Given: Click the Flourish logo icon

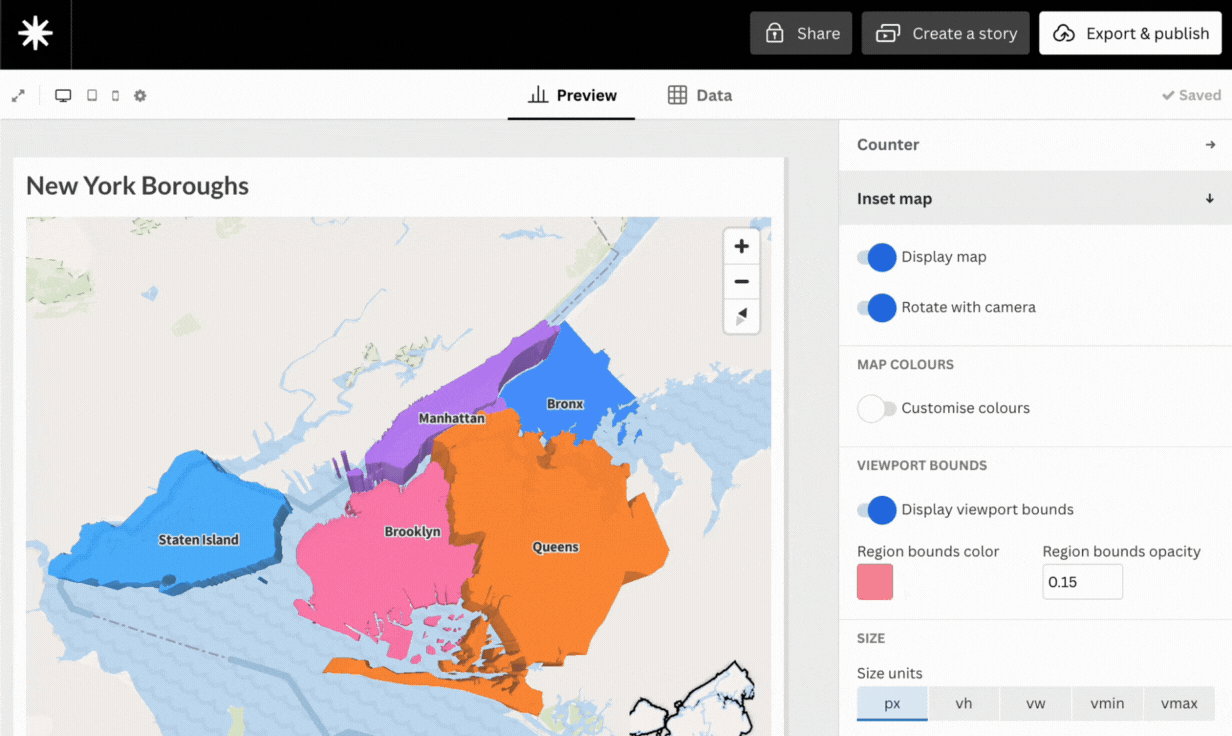Looking at the screenshot, I should 35,34.
